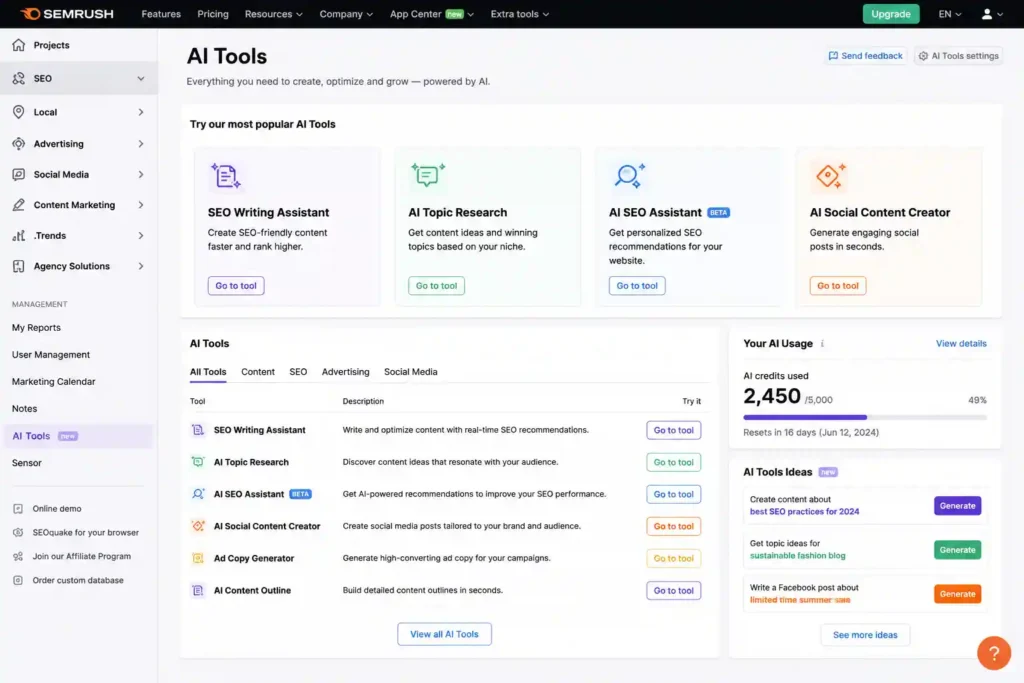Click the AI Social Content Creator card icon
This screenshot has height=683, width=1024.
point(830,176)
